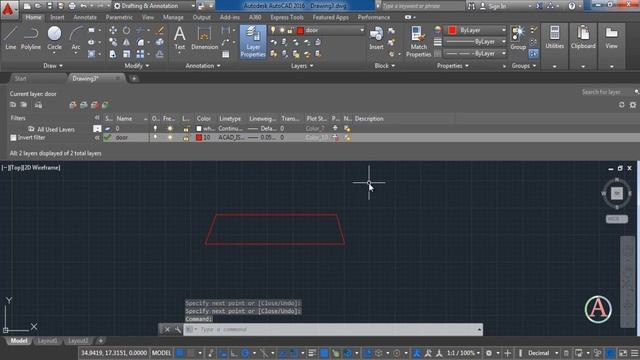Image resolution: width=640 pixels, height=360 pixels.
Task: Toggle MODEL space button in status bar
Action: point(161,353)
